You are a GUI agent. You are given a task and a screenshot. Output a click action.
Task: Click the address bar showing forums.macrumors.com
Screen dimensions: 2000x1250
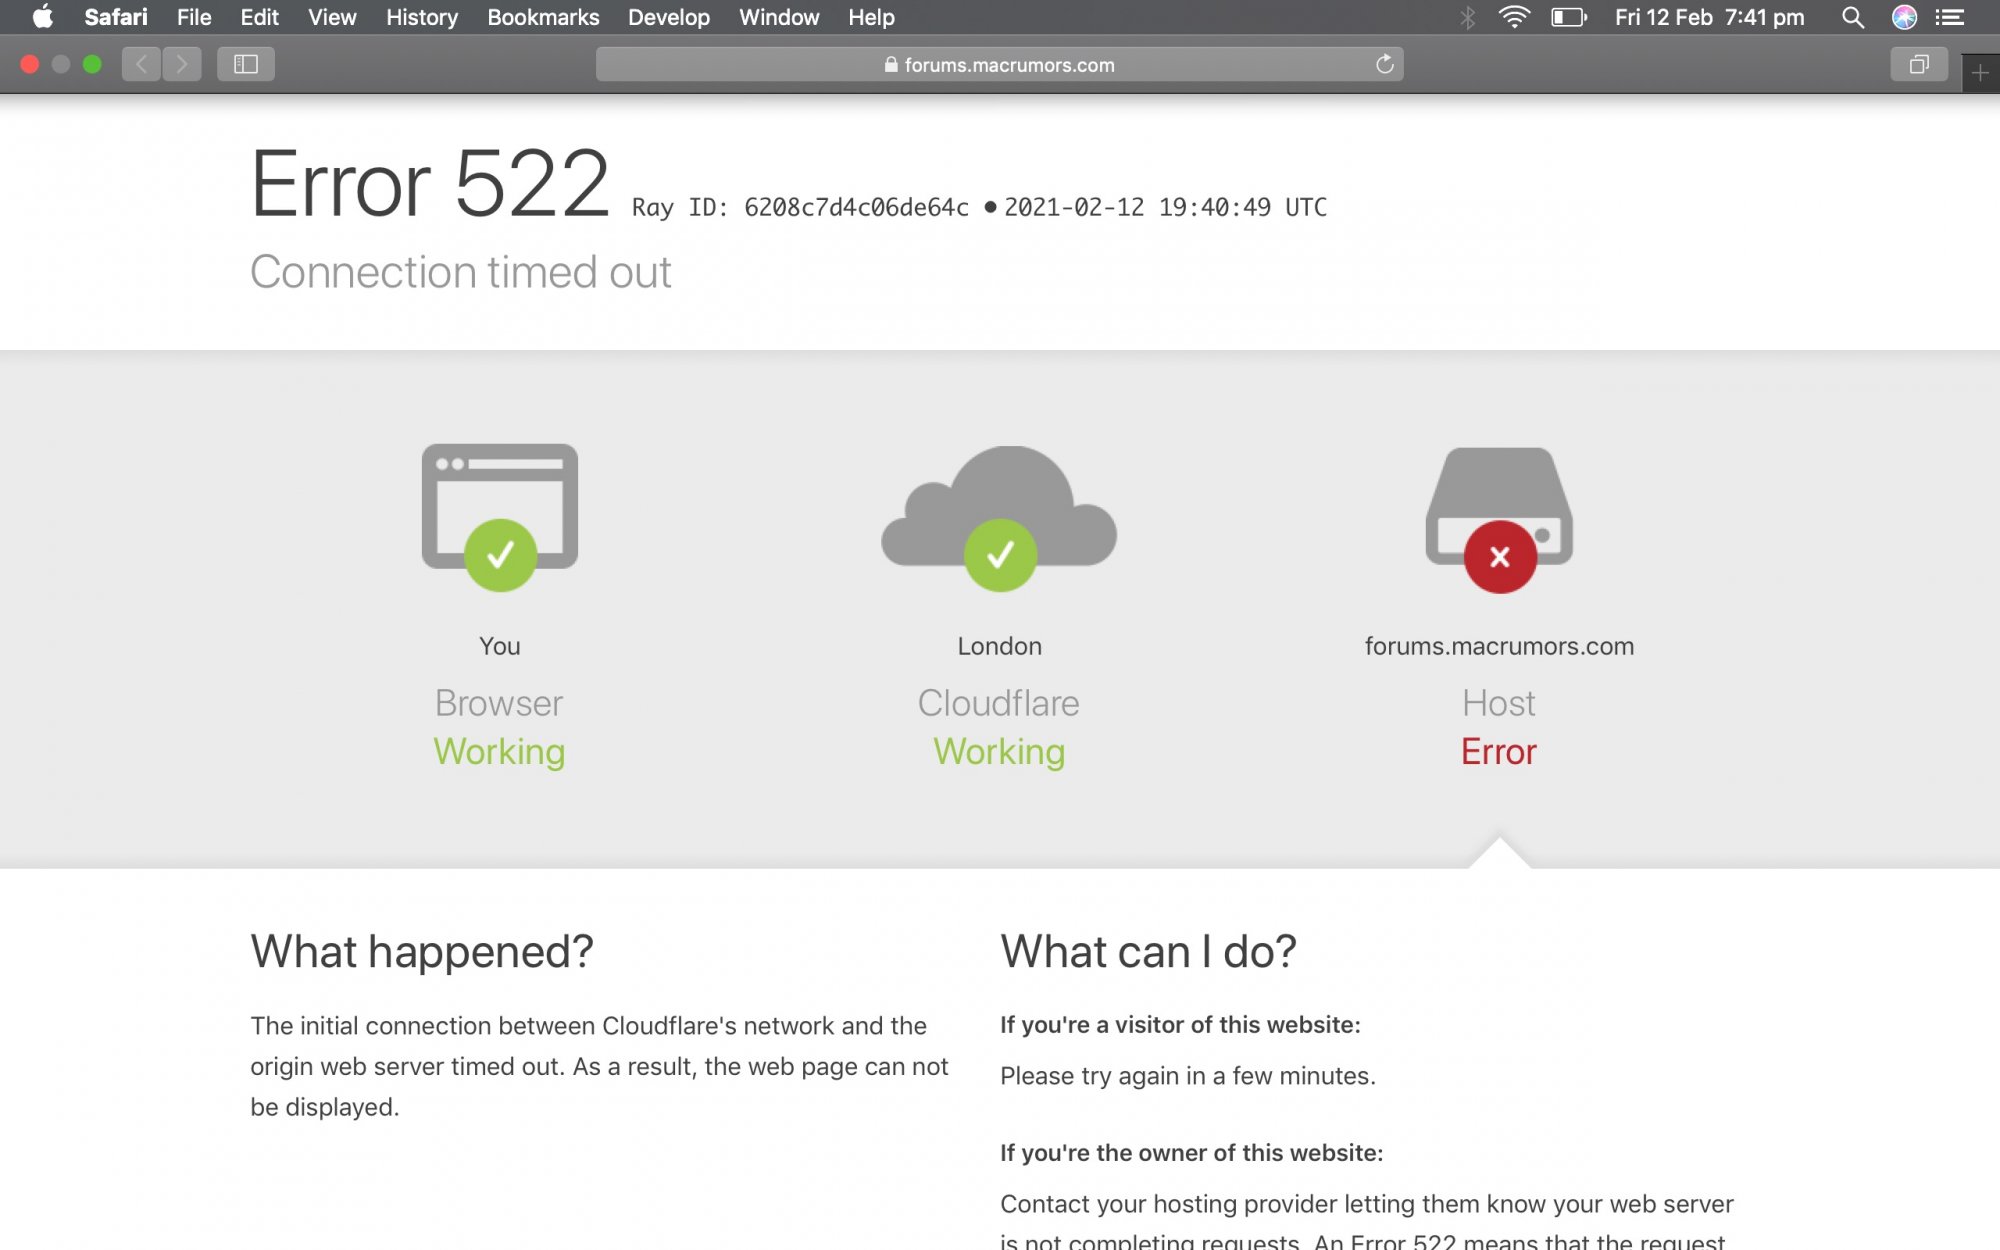[x=1000, y=64]
